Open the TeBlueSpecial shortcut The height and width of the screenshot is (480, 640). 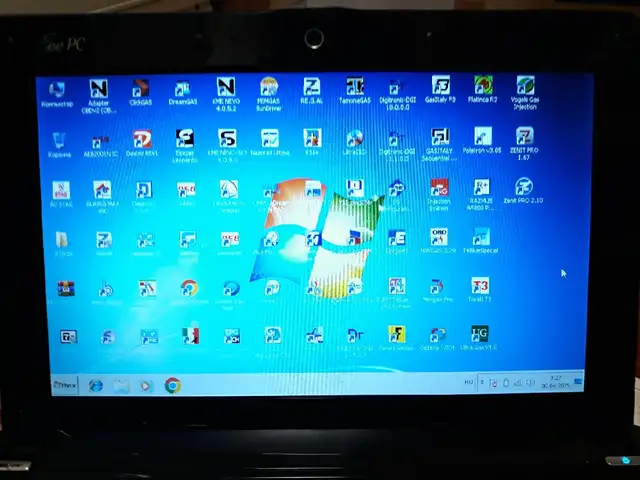pyautogui.click(x=481, y=241)
